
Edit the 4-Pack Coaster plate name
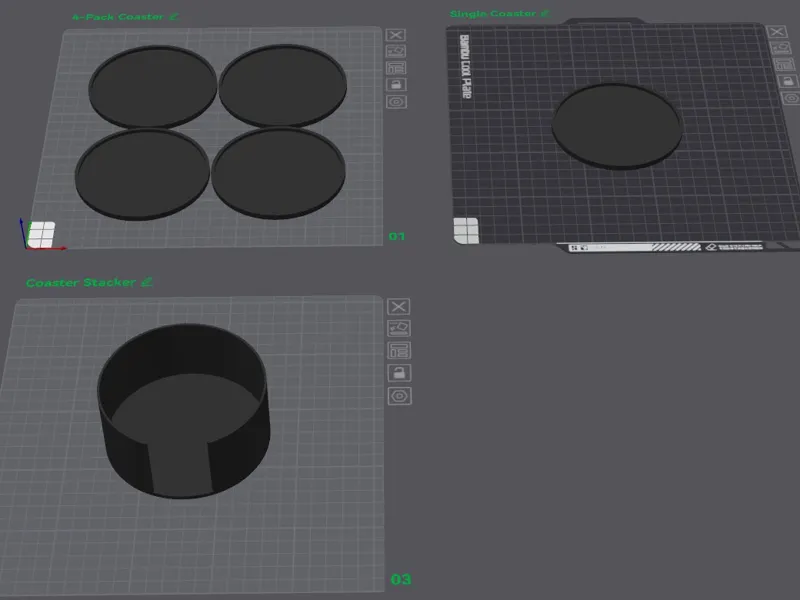(174, 16)
